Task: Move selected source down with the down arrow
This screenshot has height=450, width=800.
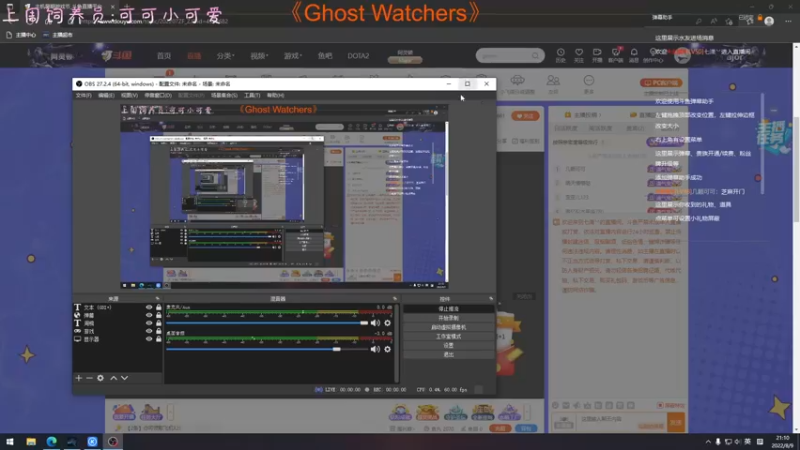Action: coord(124,378)
